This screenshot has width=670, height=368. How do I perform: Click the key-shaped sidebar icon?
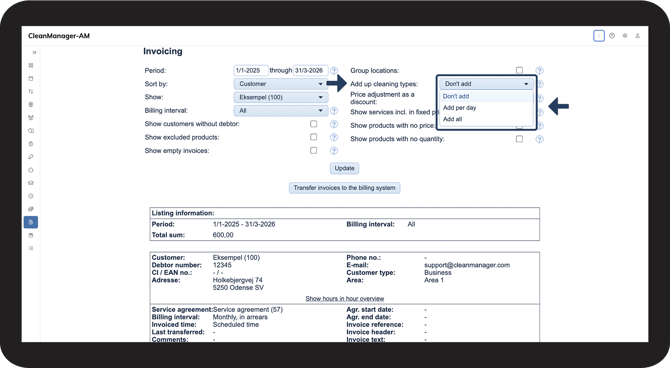click(31, 157)
